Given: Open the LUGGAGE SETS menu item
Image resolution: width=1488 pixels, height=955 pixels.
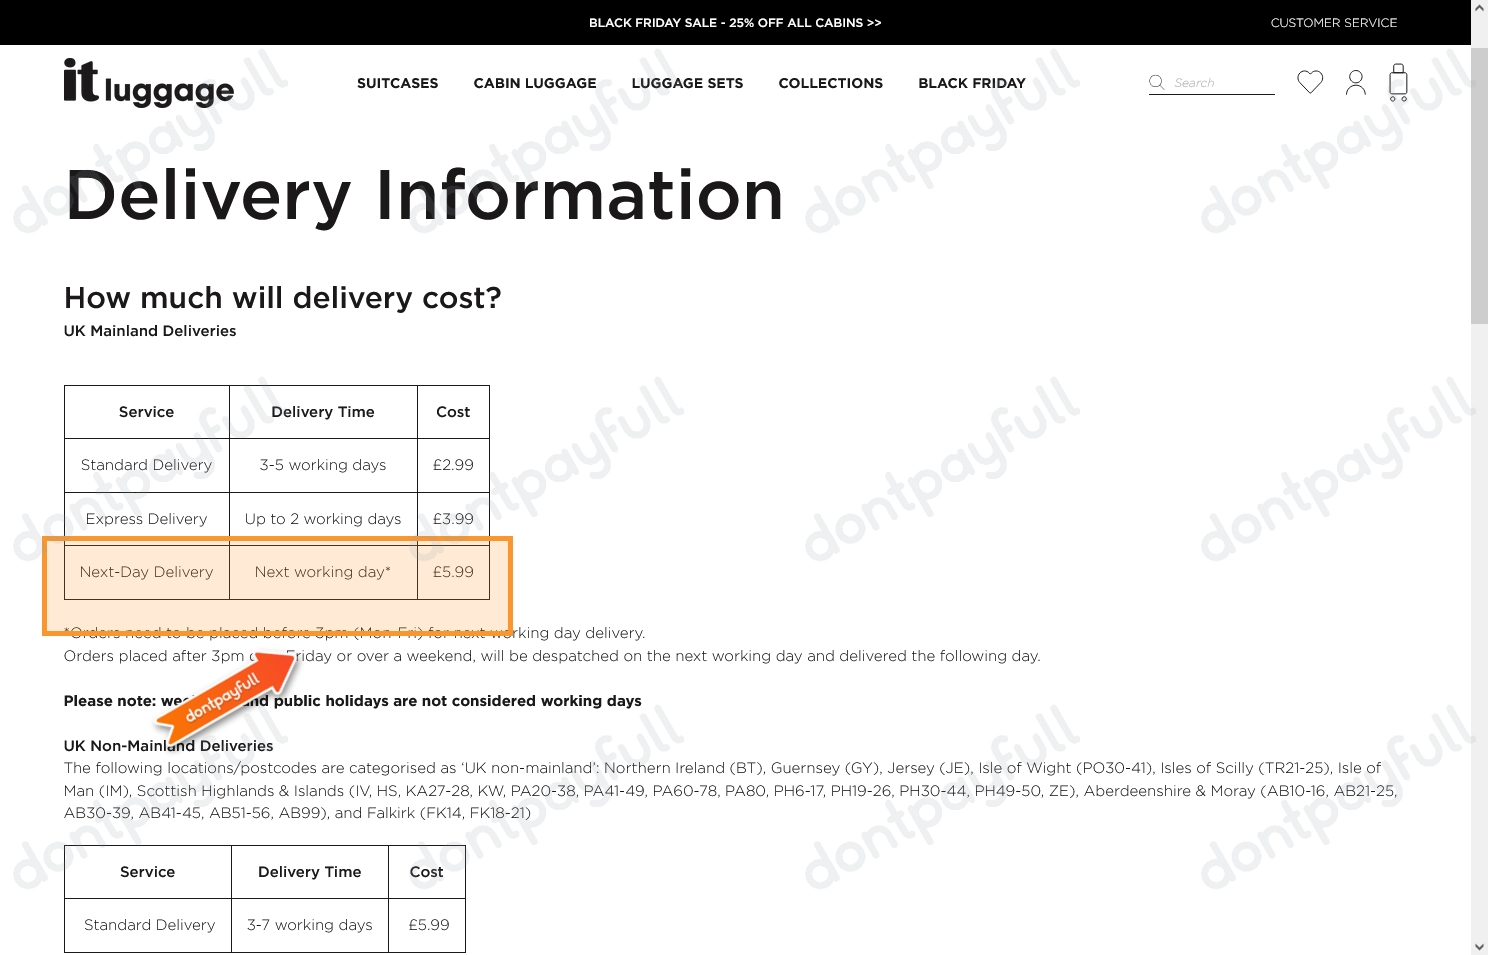Looking at the screenshot, I should coord(687,83).
